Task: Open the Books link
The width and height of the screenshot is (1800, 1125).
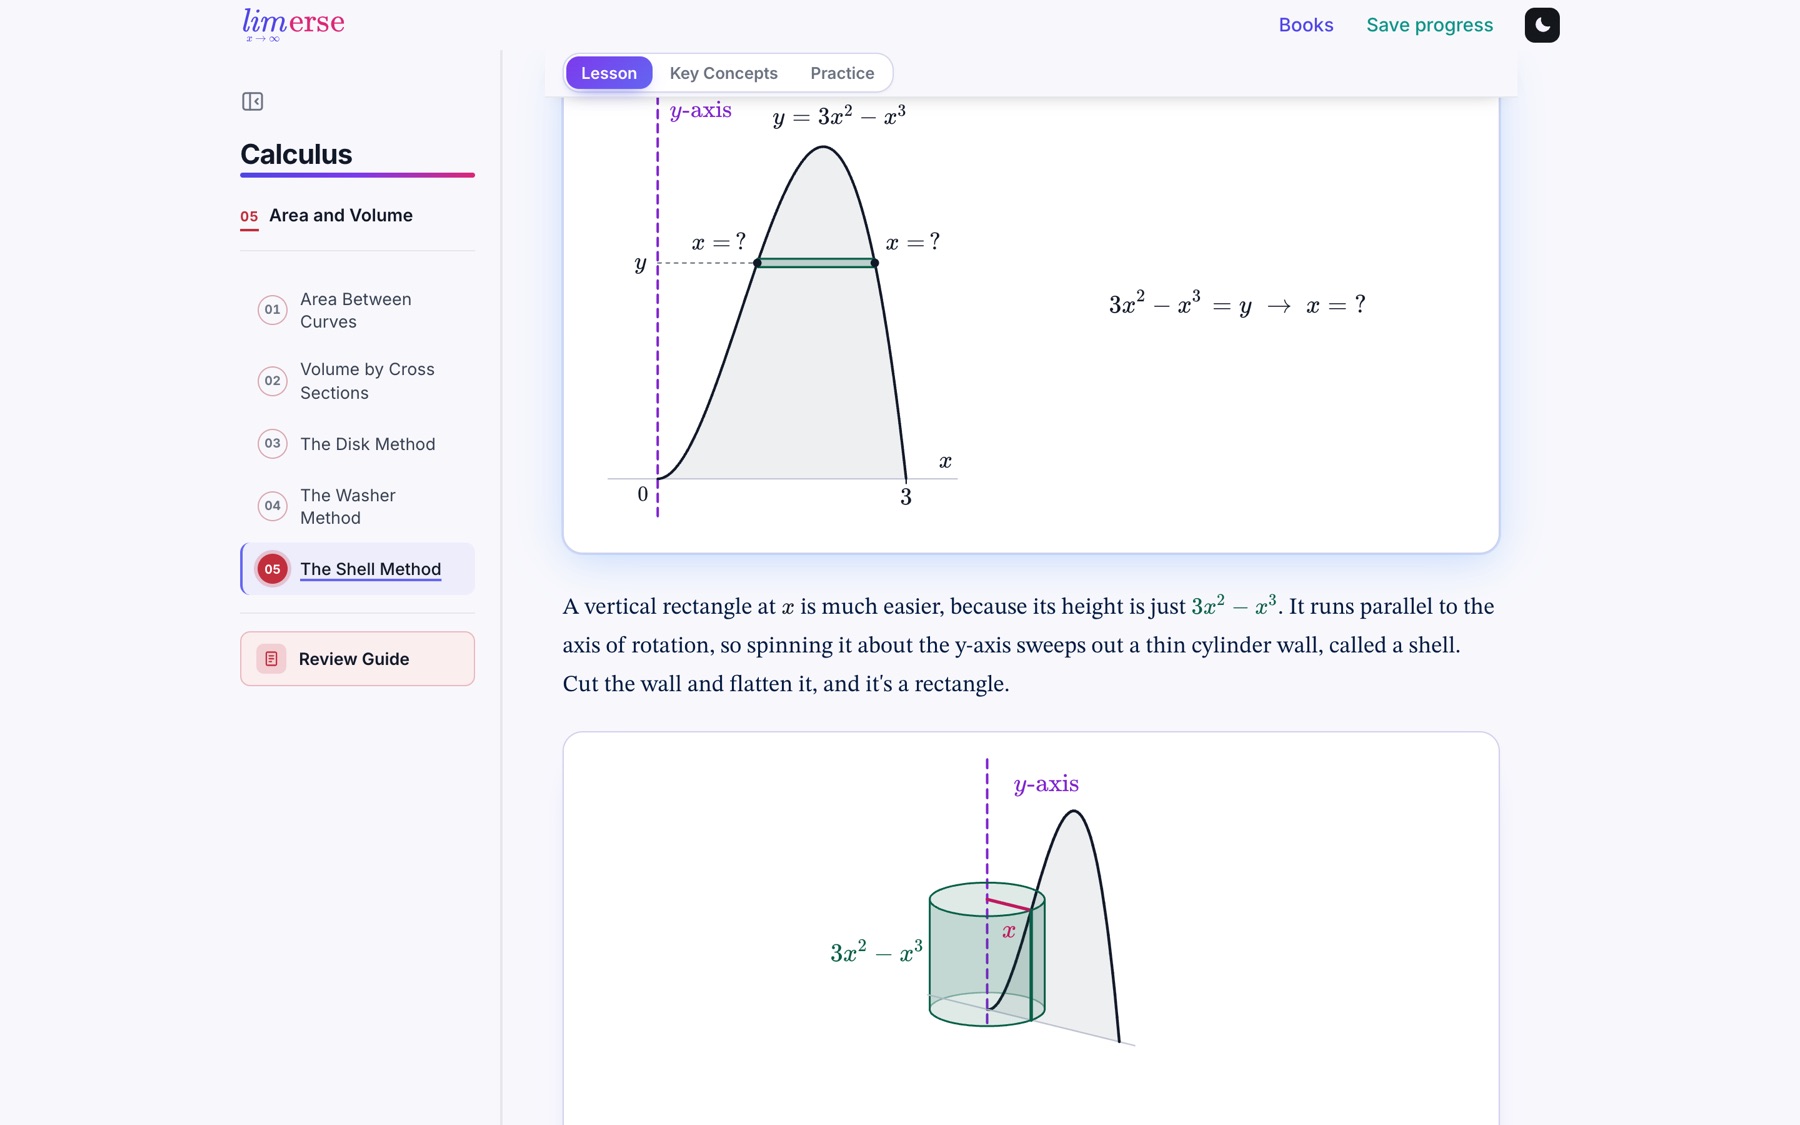Action: (x=1305, y=25)
